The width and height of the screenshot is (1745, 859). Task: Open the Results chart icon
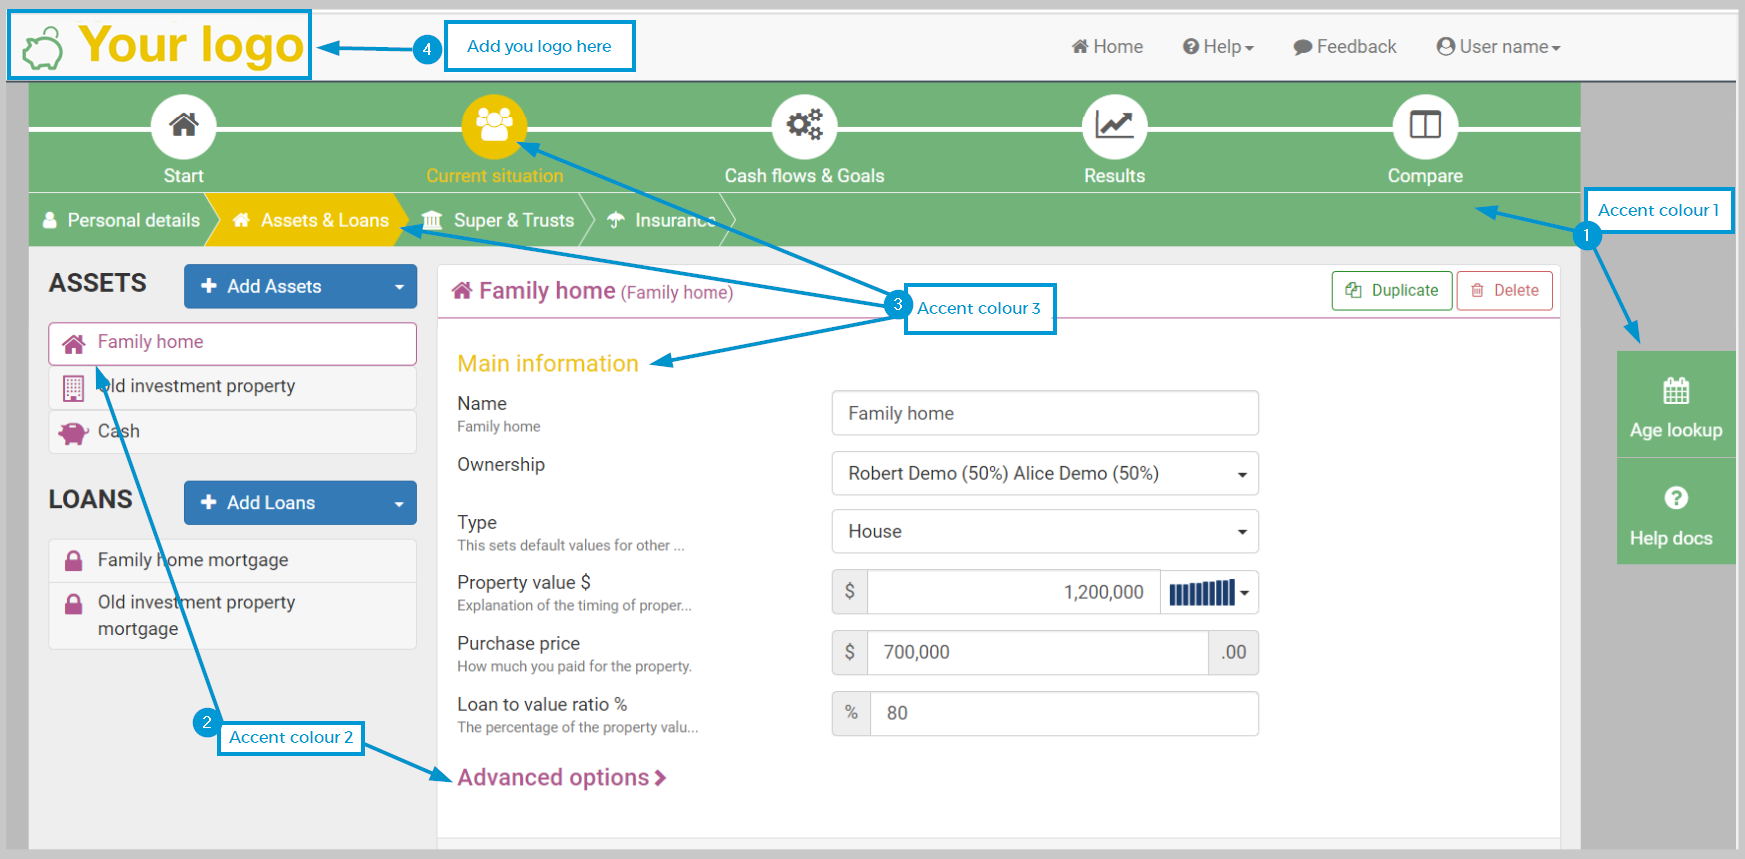point(1114,126)
